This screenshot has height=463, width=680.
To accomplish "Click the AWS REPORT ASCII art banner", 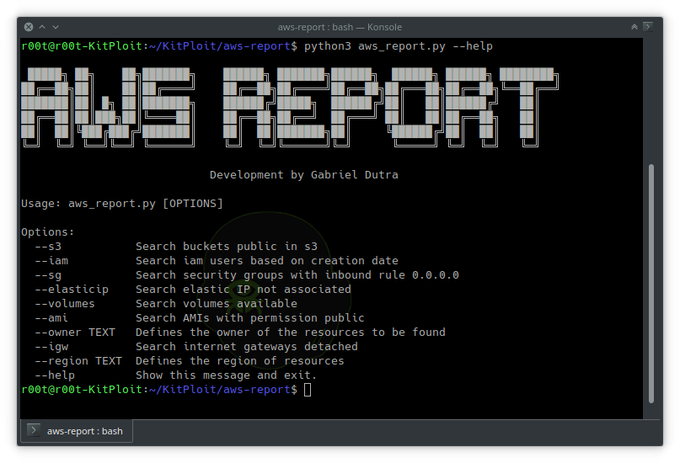I will (290, 107).
